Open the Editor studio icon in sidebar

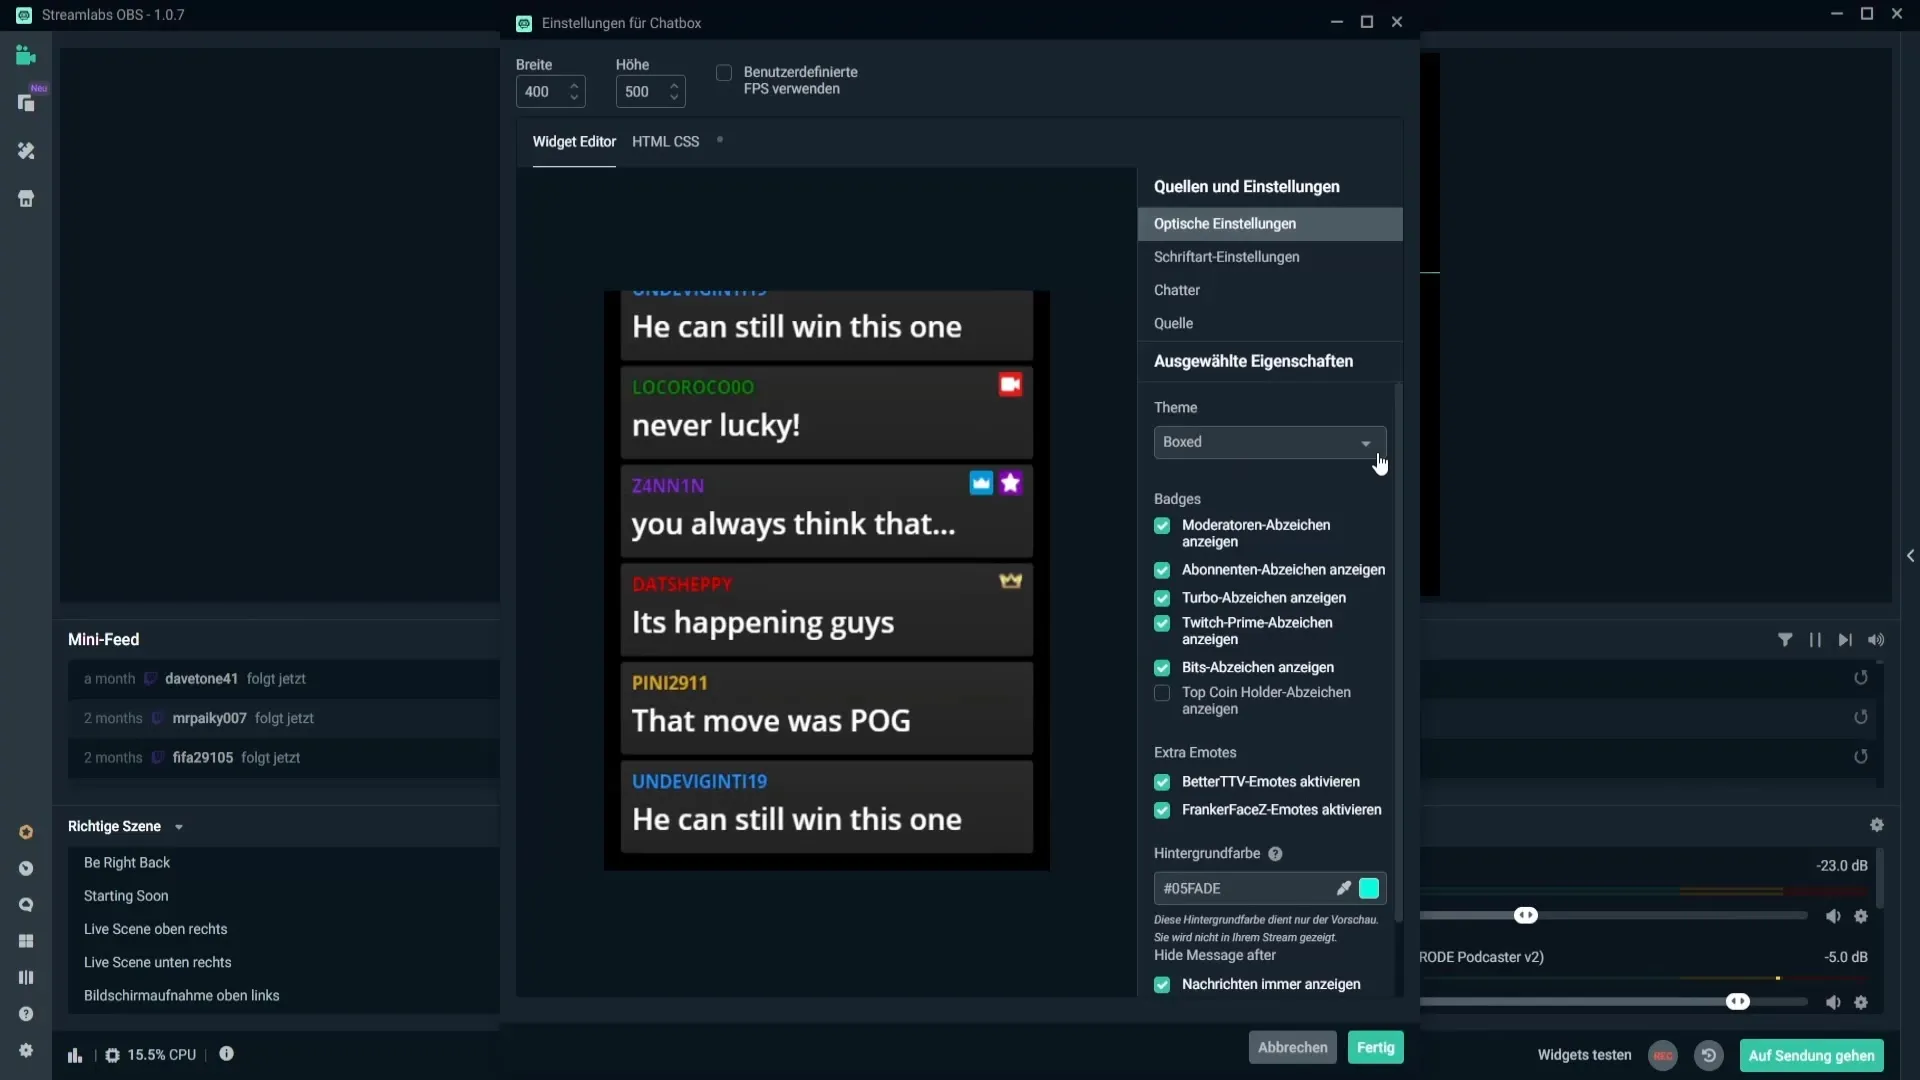click(26, 56)
